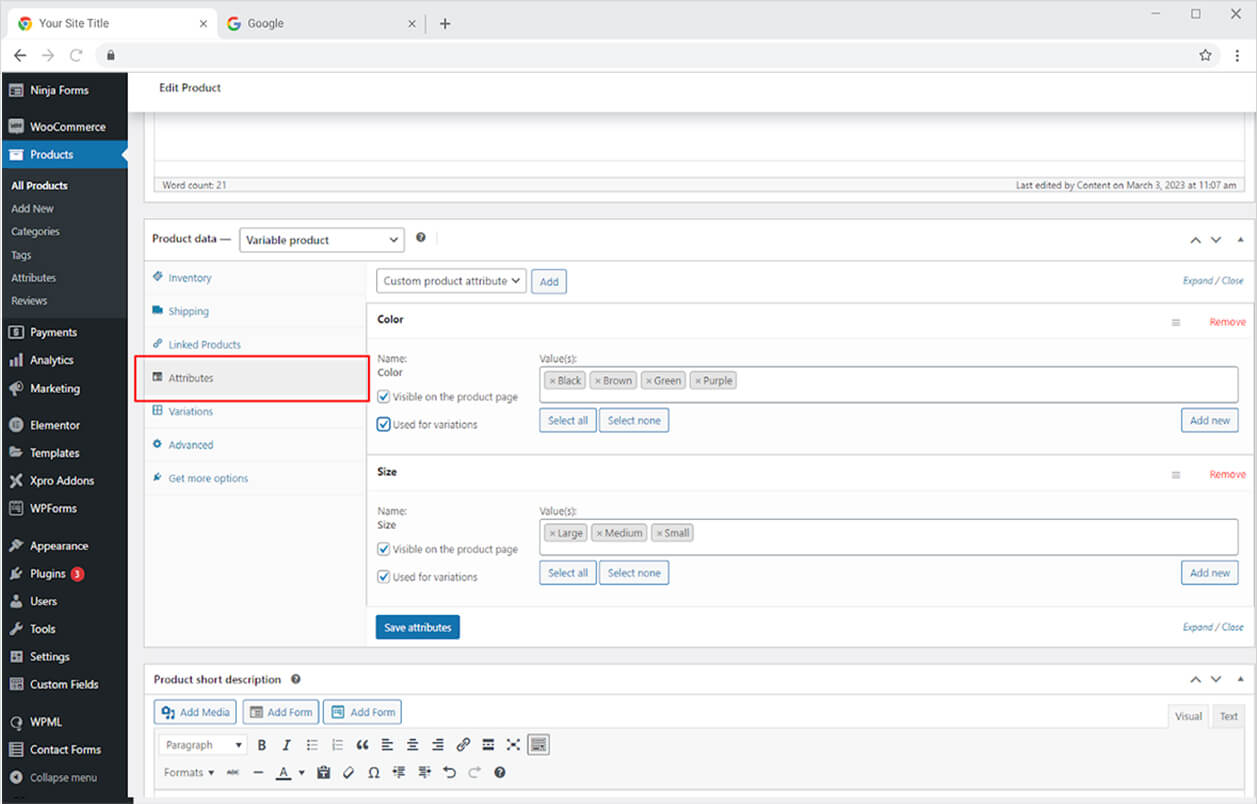The width and height of the screenshot is (1257, 804).
Task: Uncheck Used for variations under the Color attribute
Action: [384, 424]
